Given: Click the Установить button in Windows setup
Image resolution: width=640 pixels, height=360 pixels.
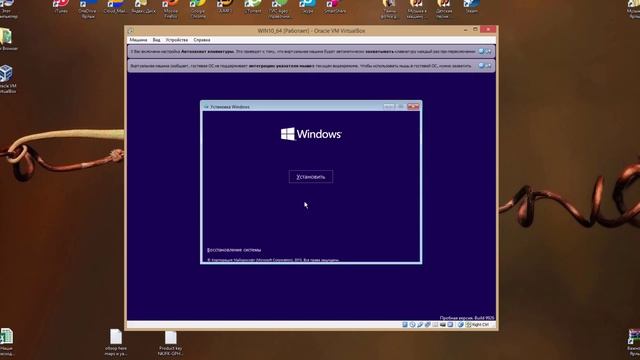Looking at the screenshot, I should [311, 177].
